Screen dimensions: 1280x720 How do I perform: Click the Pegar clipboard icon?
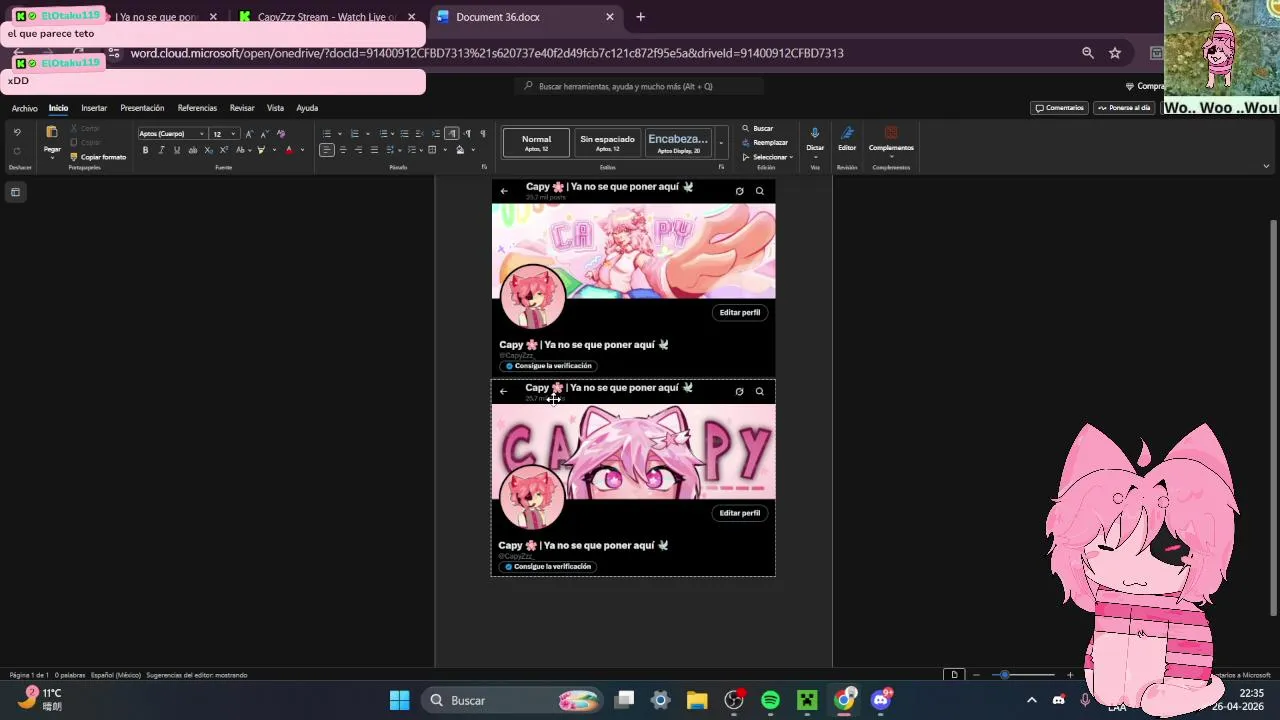pos(52,132)
